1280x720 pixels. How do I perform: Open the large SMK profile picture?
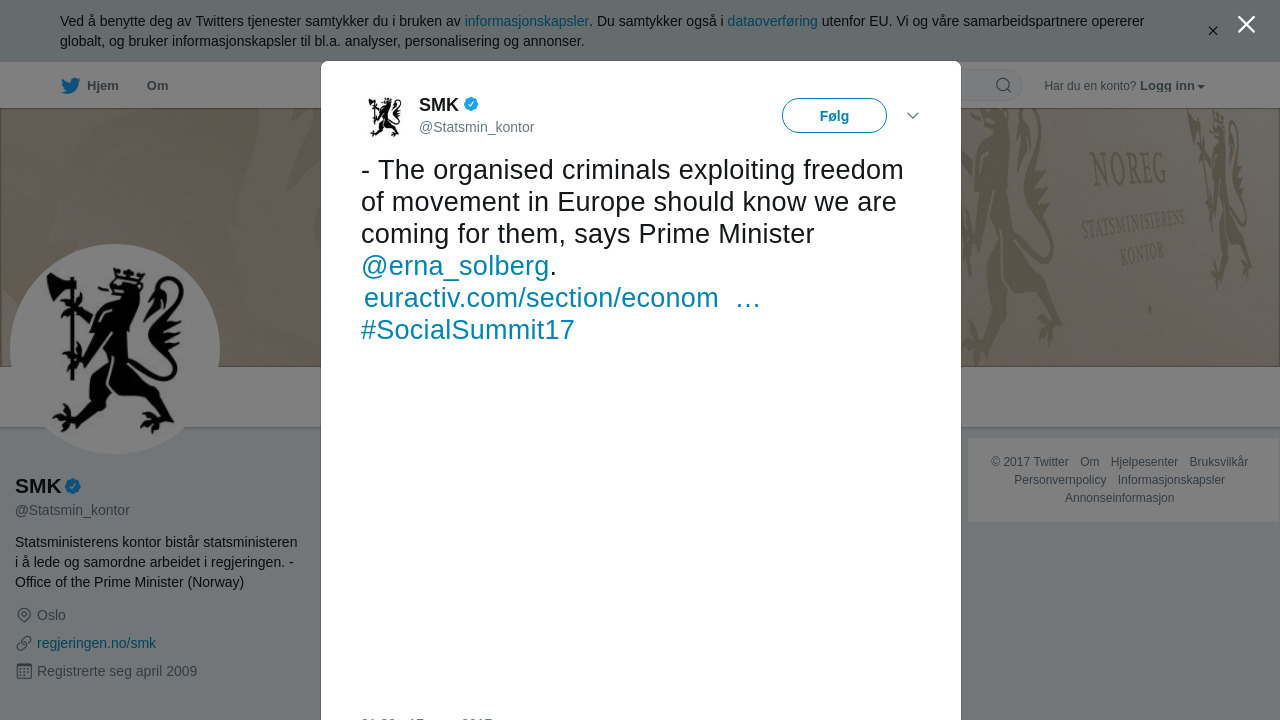115,349
